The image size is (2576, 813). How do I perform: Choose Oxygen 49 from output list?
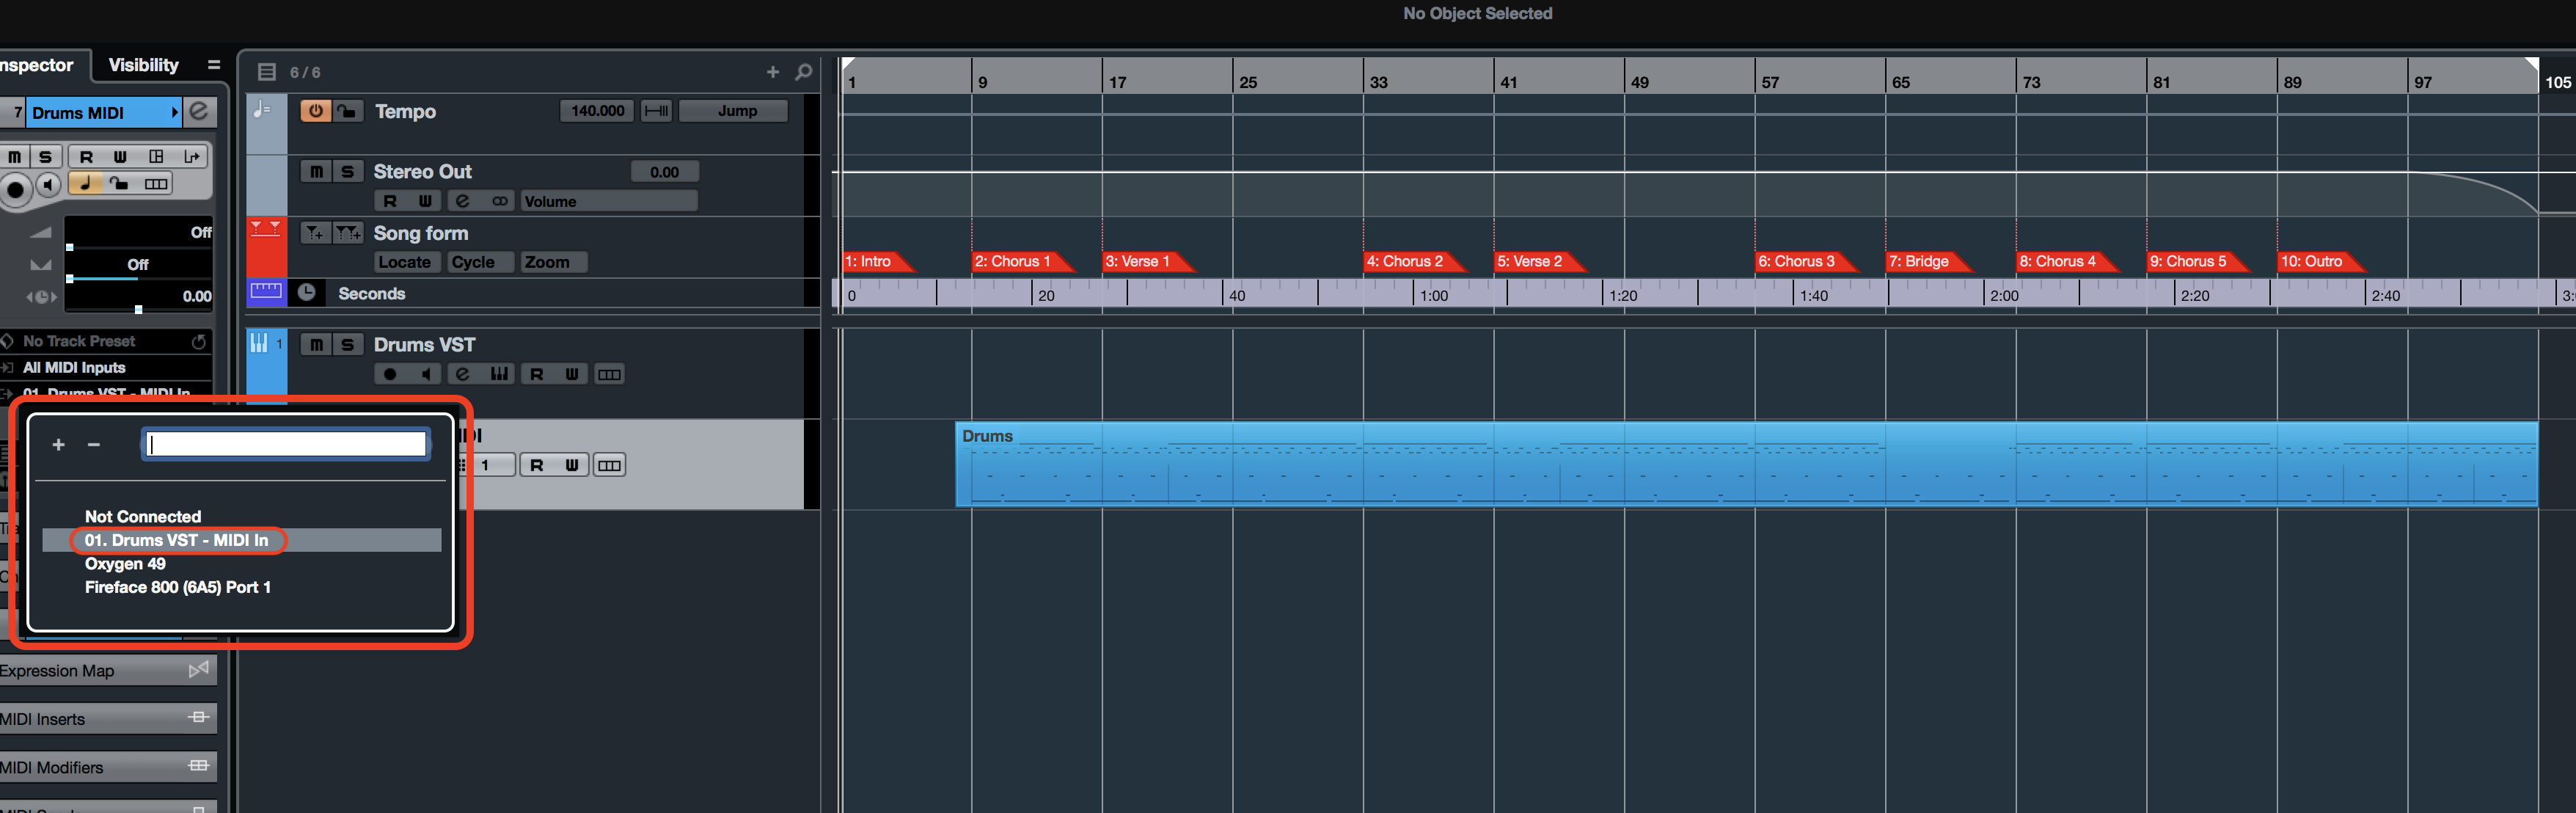(125, 564)
